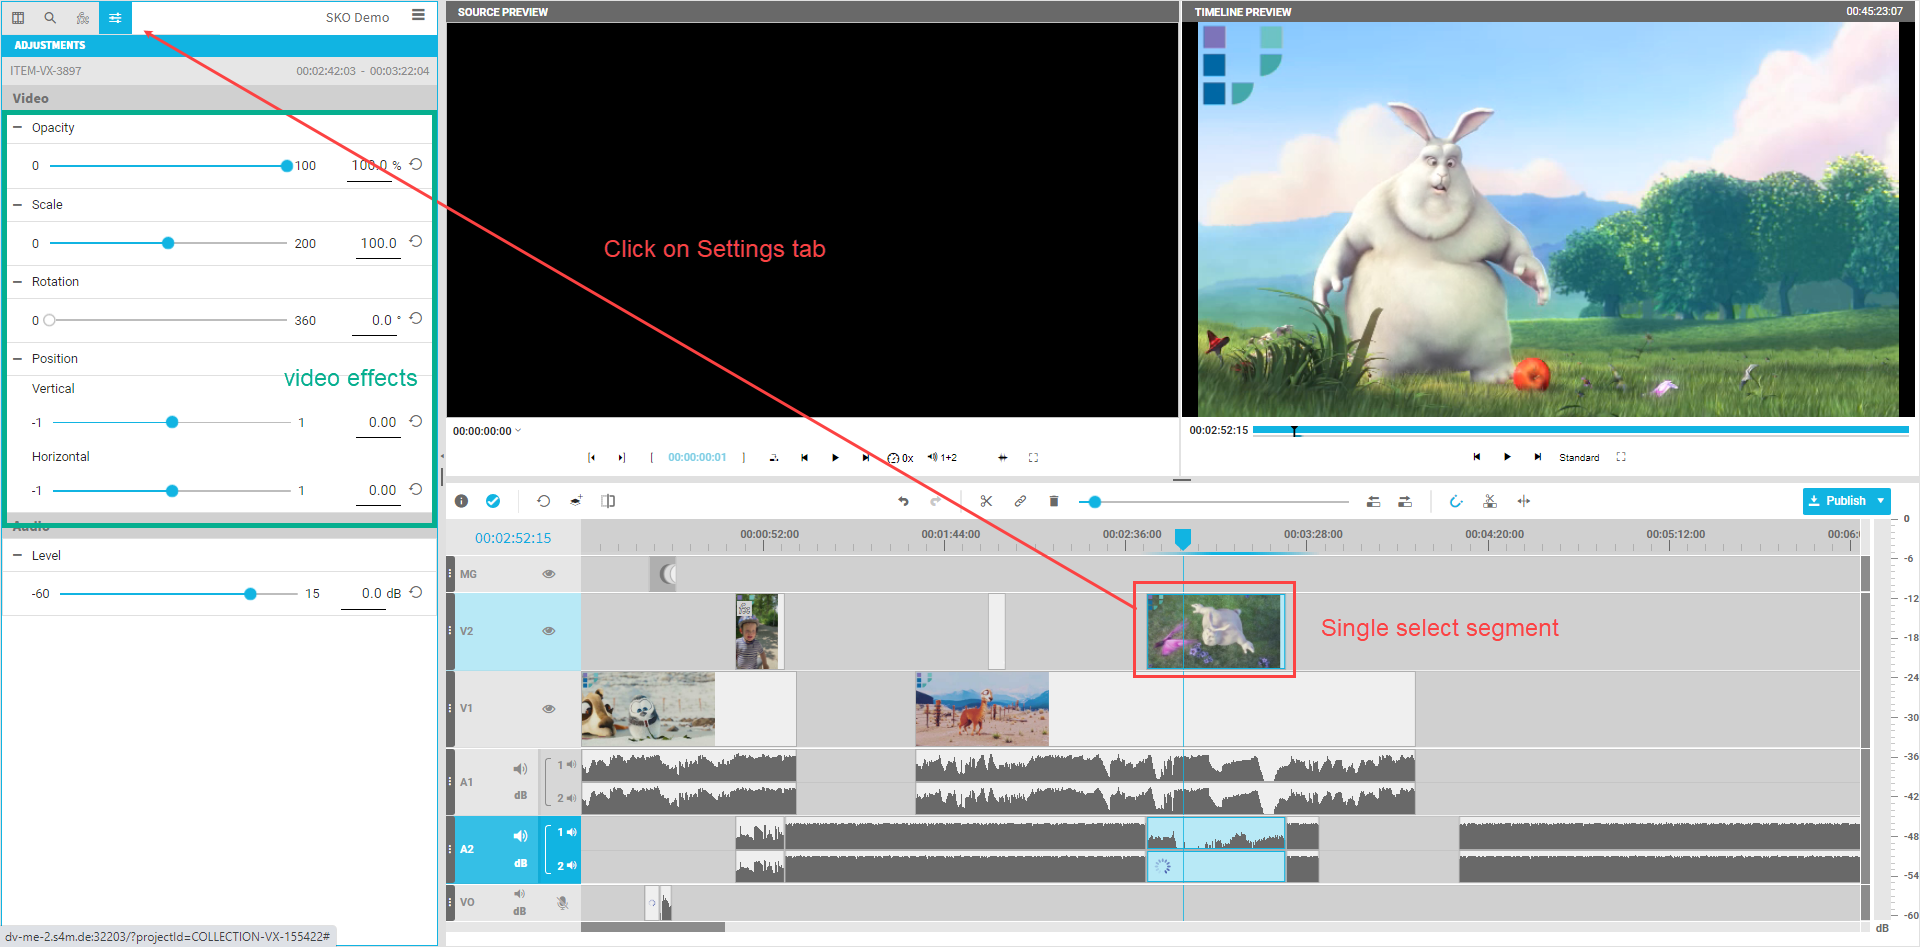This screenshot has width=1920, height=947.
Task: Open the search tab in left panel
Action: click(x=50, y=17)
